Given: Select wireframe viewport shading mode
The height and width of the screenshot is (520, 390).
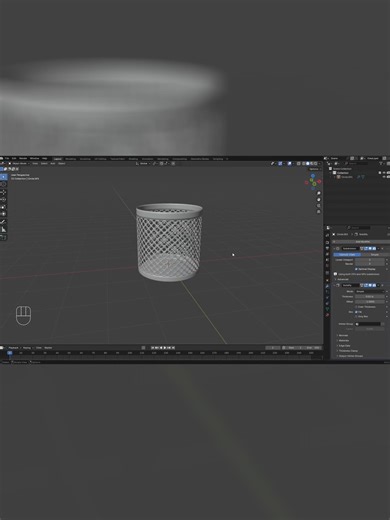Looking at the screenshot, I should click(303, 164).
